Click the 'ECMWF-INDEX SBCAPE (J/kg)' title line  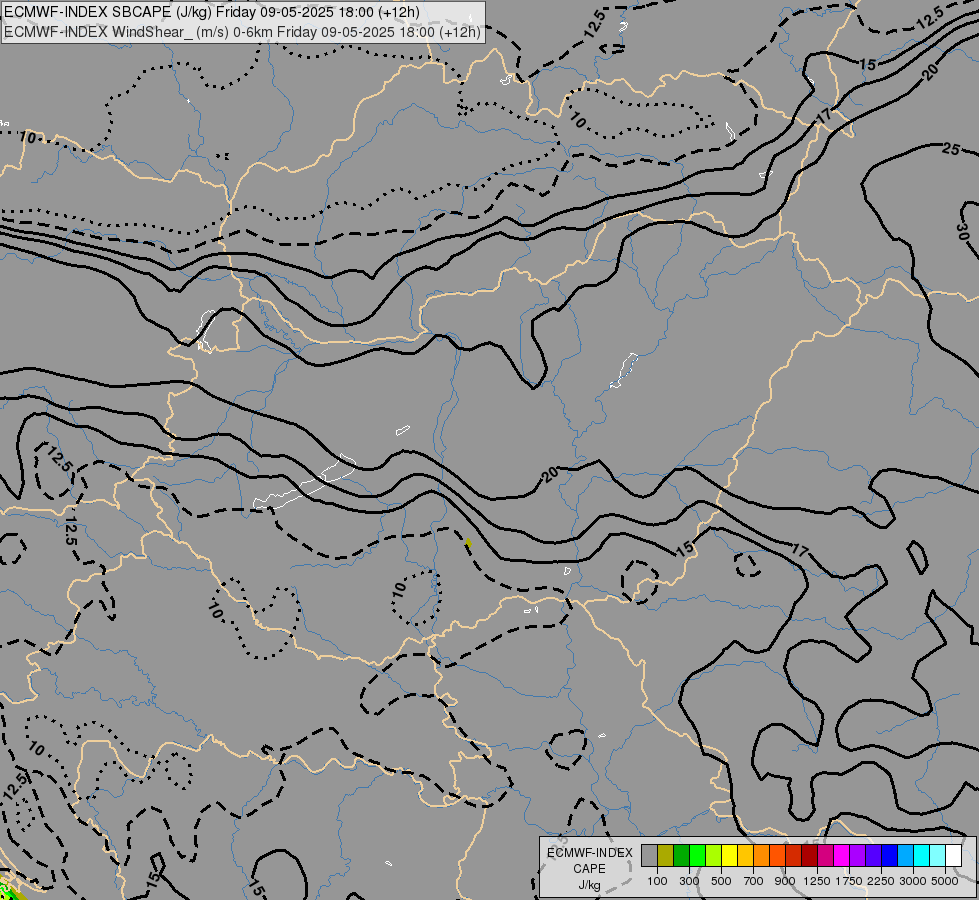point(212,12)
